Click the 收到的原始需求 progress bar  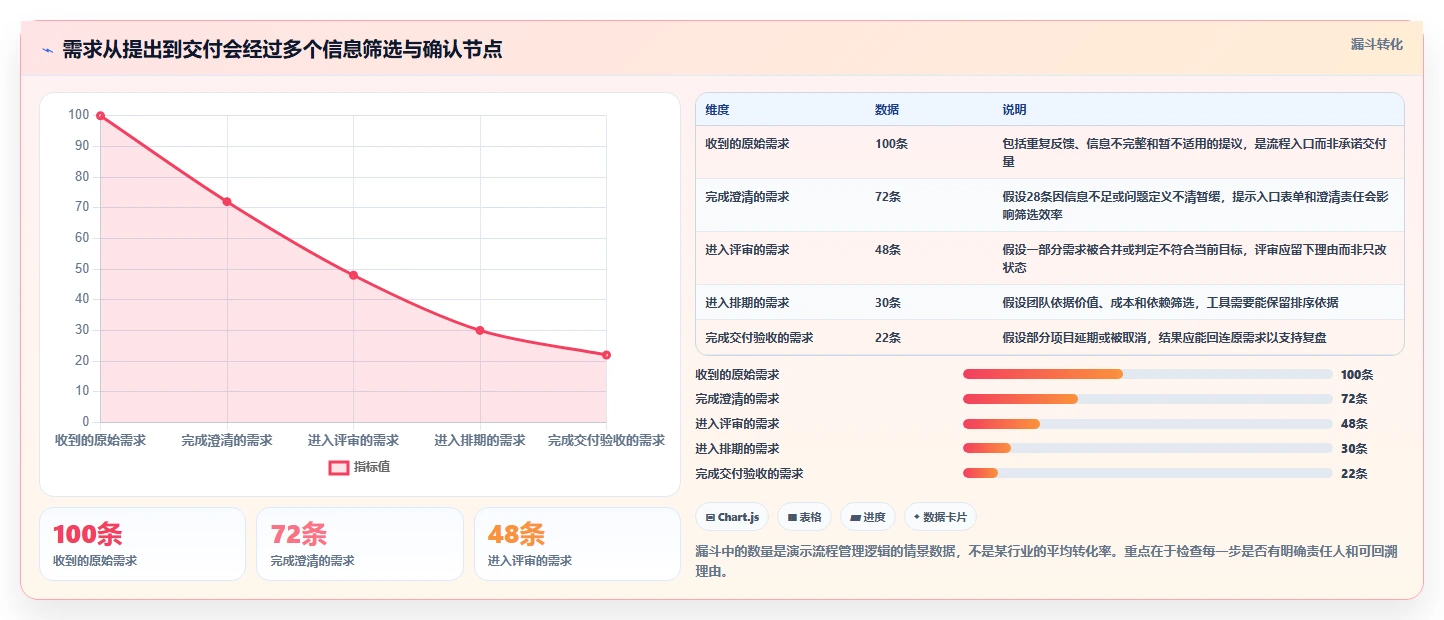[1147, 374]
